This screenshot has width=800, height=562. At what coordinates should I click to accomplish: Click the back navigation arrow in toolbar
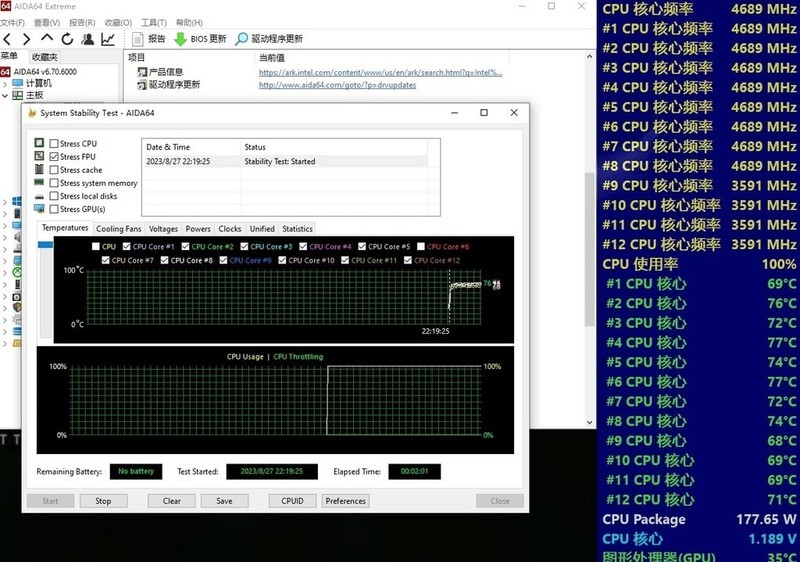[x=8, y=39]
